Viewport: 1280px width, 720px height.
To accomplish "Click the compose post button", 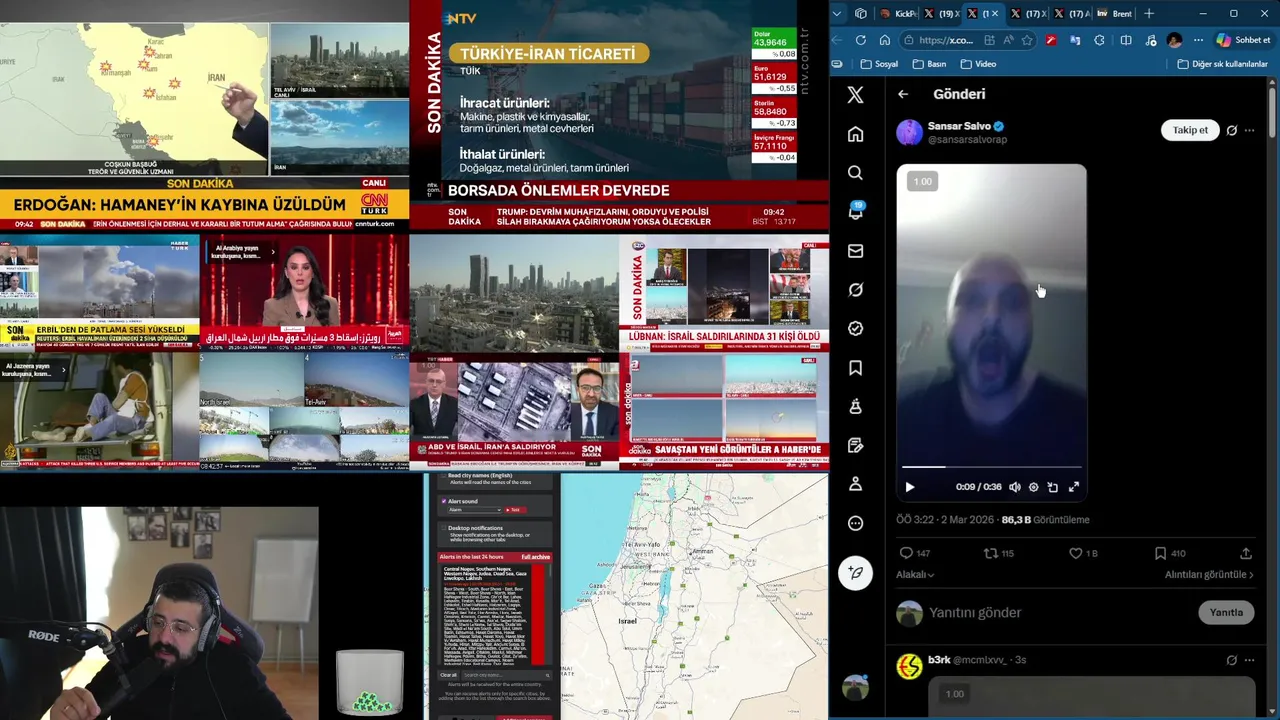I will [x=855, y=573].
